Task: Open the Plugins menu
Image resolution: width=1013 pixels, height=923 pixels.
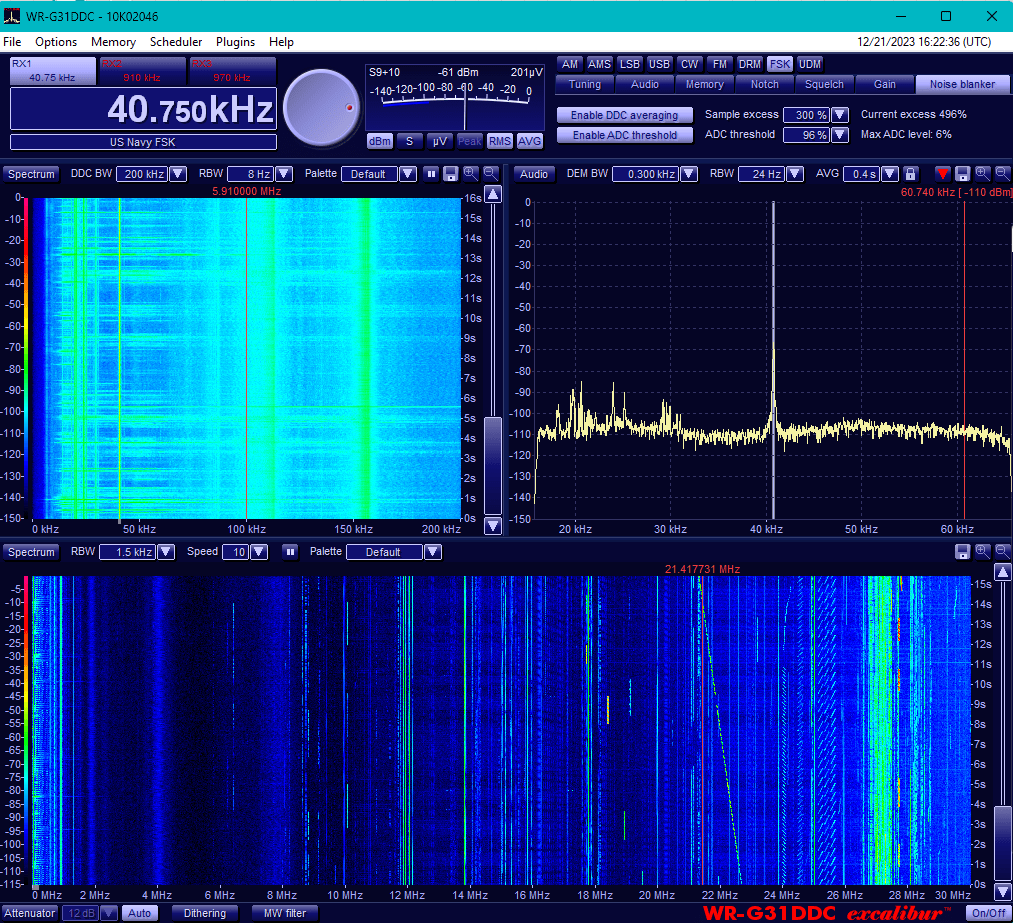Action: point(235,42)
